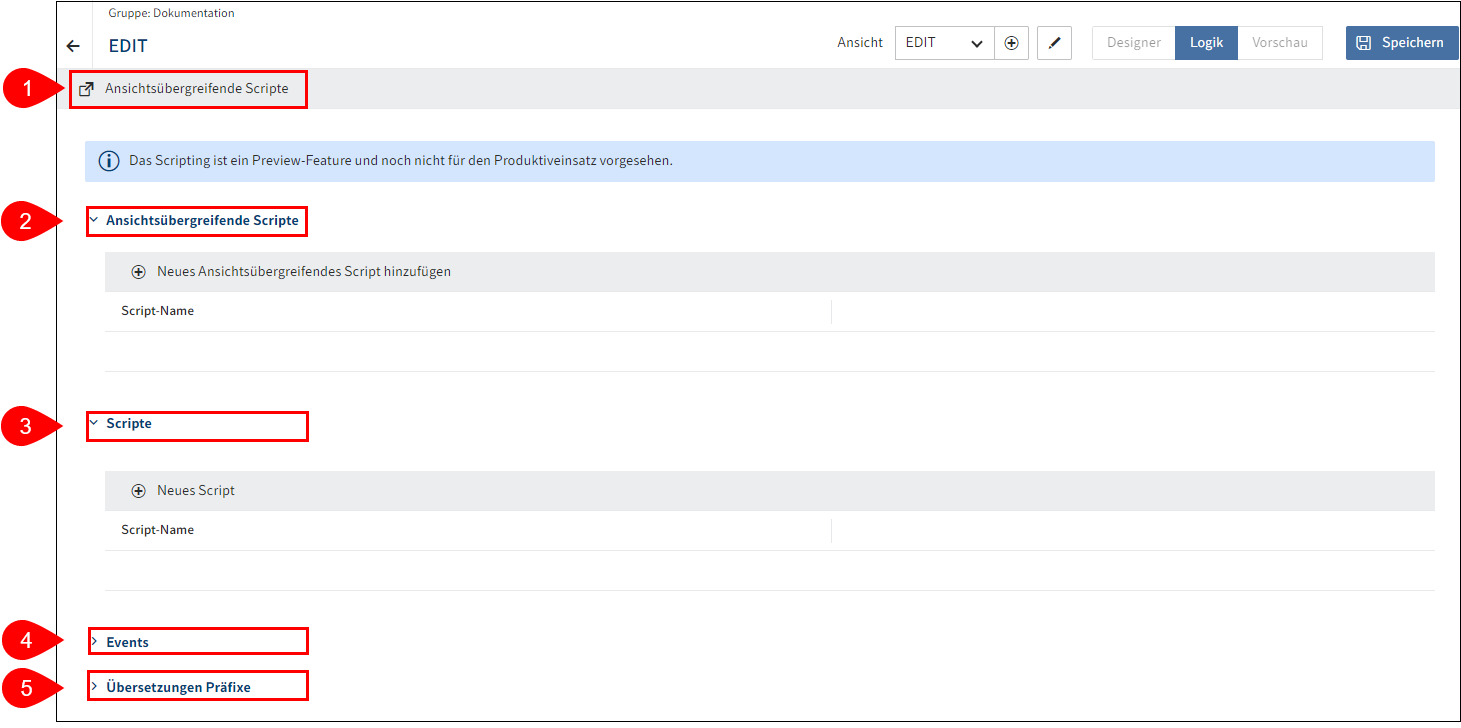This screenshot has width=1461, height=728.
Task: Expand the Events section
Action: point(93,642)
